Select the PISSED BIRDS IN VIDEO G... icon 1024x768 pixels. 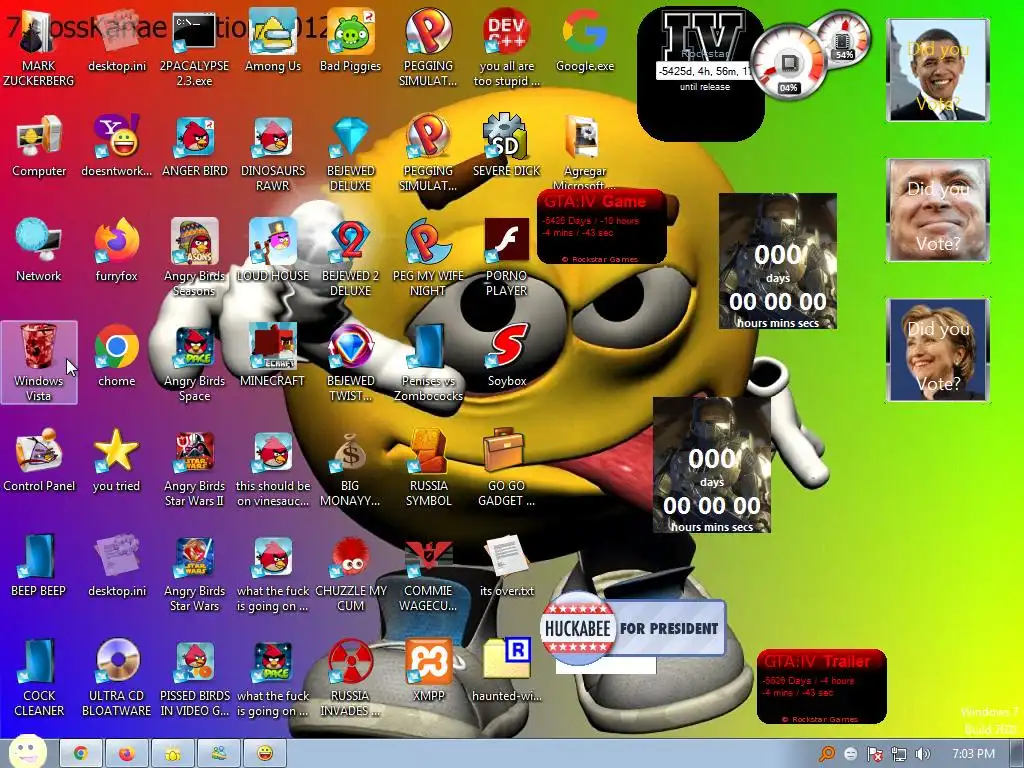click(195, 679)
